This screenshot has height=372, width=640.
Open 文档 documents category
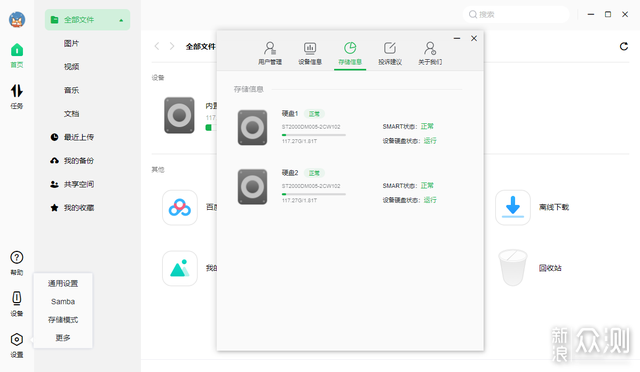71,114
